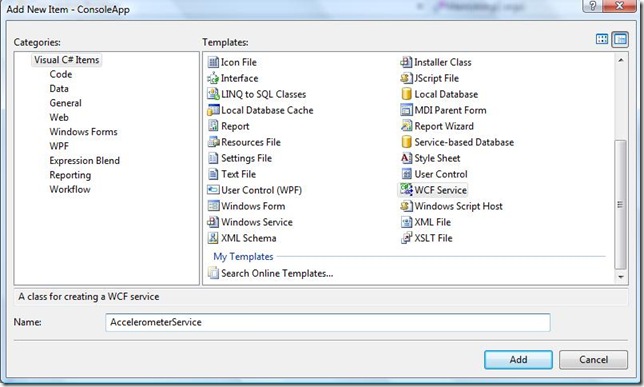The height and width of the screenshot is (387, 644).
Task: Open the Data category
Action: [59, 89]
